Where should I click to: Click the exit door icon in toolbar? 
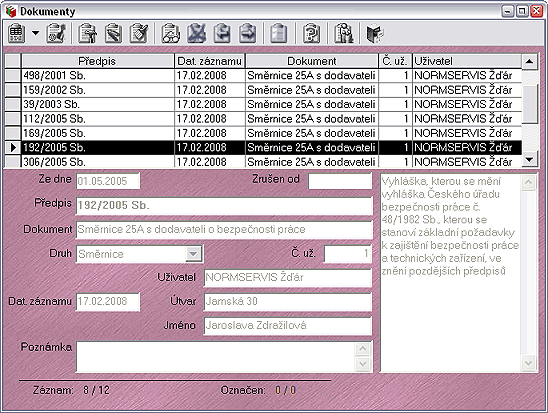pos(375,34)
